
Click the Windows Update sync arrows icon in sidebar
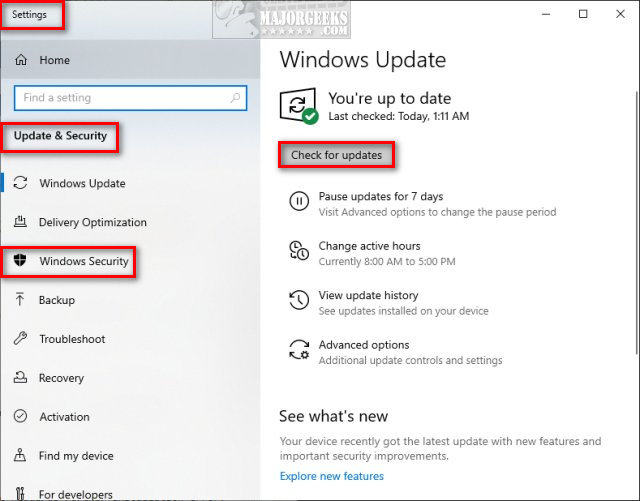coord(20,183)
